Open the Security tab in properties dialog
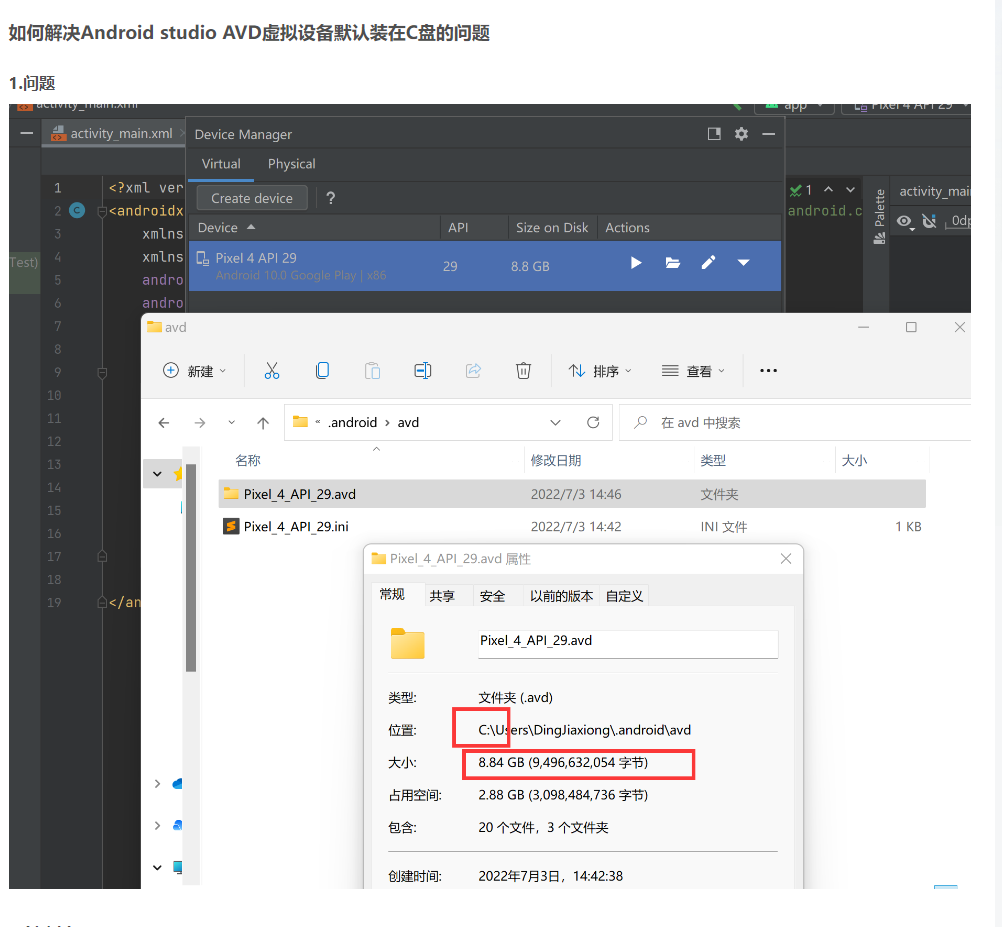 (x=492, y=596)
